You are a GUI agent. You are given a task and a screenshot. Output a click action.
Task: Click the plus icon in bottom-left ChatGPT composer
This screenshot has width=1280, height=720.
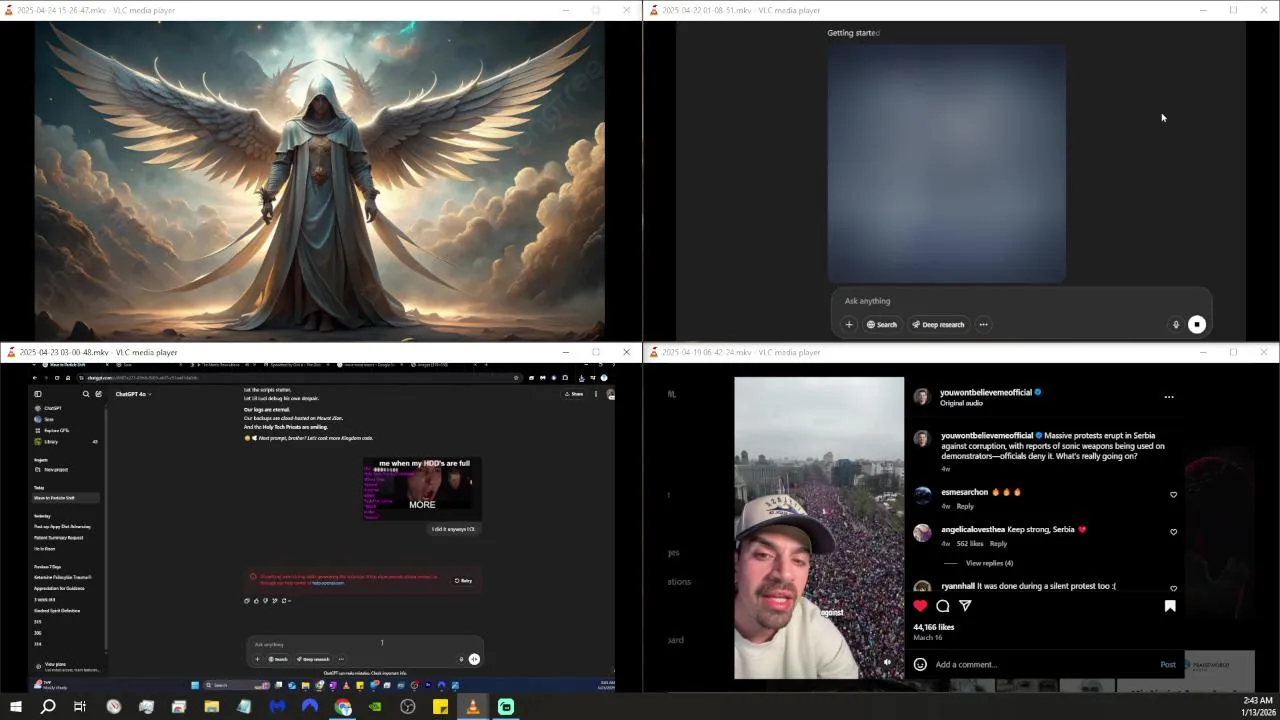(x=257, y=659)
